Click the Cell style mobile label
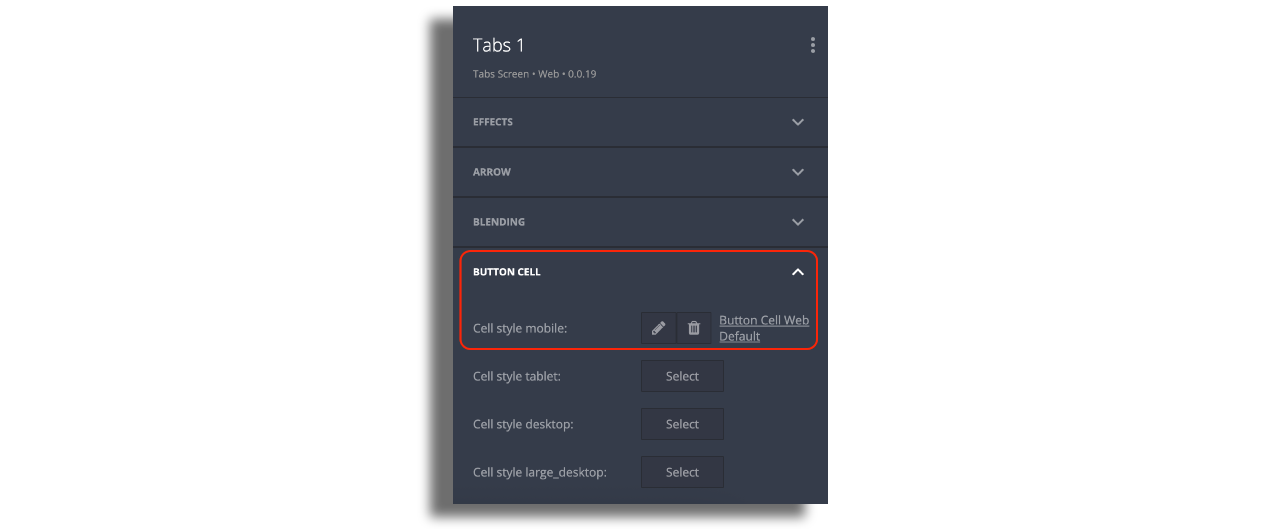This screenshot has width=1280, height=529. point(520,328)
